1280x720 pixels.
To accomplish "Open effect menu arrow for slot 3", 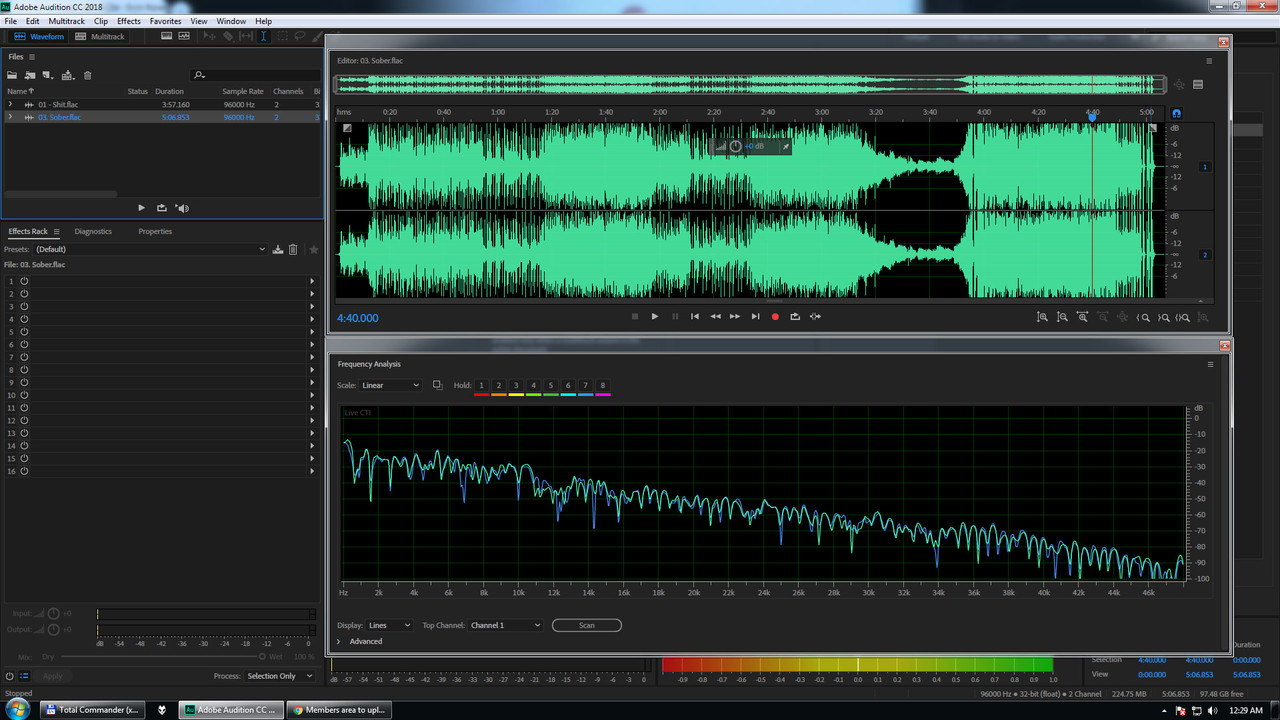I will [x=312, y=306].
